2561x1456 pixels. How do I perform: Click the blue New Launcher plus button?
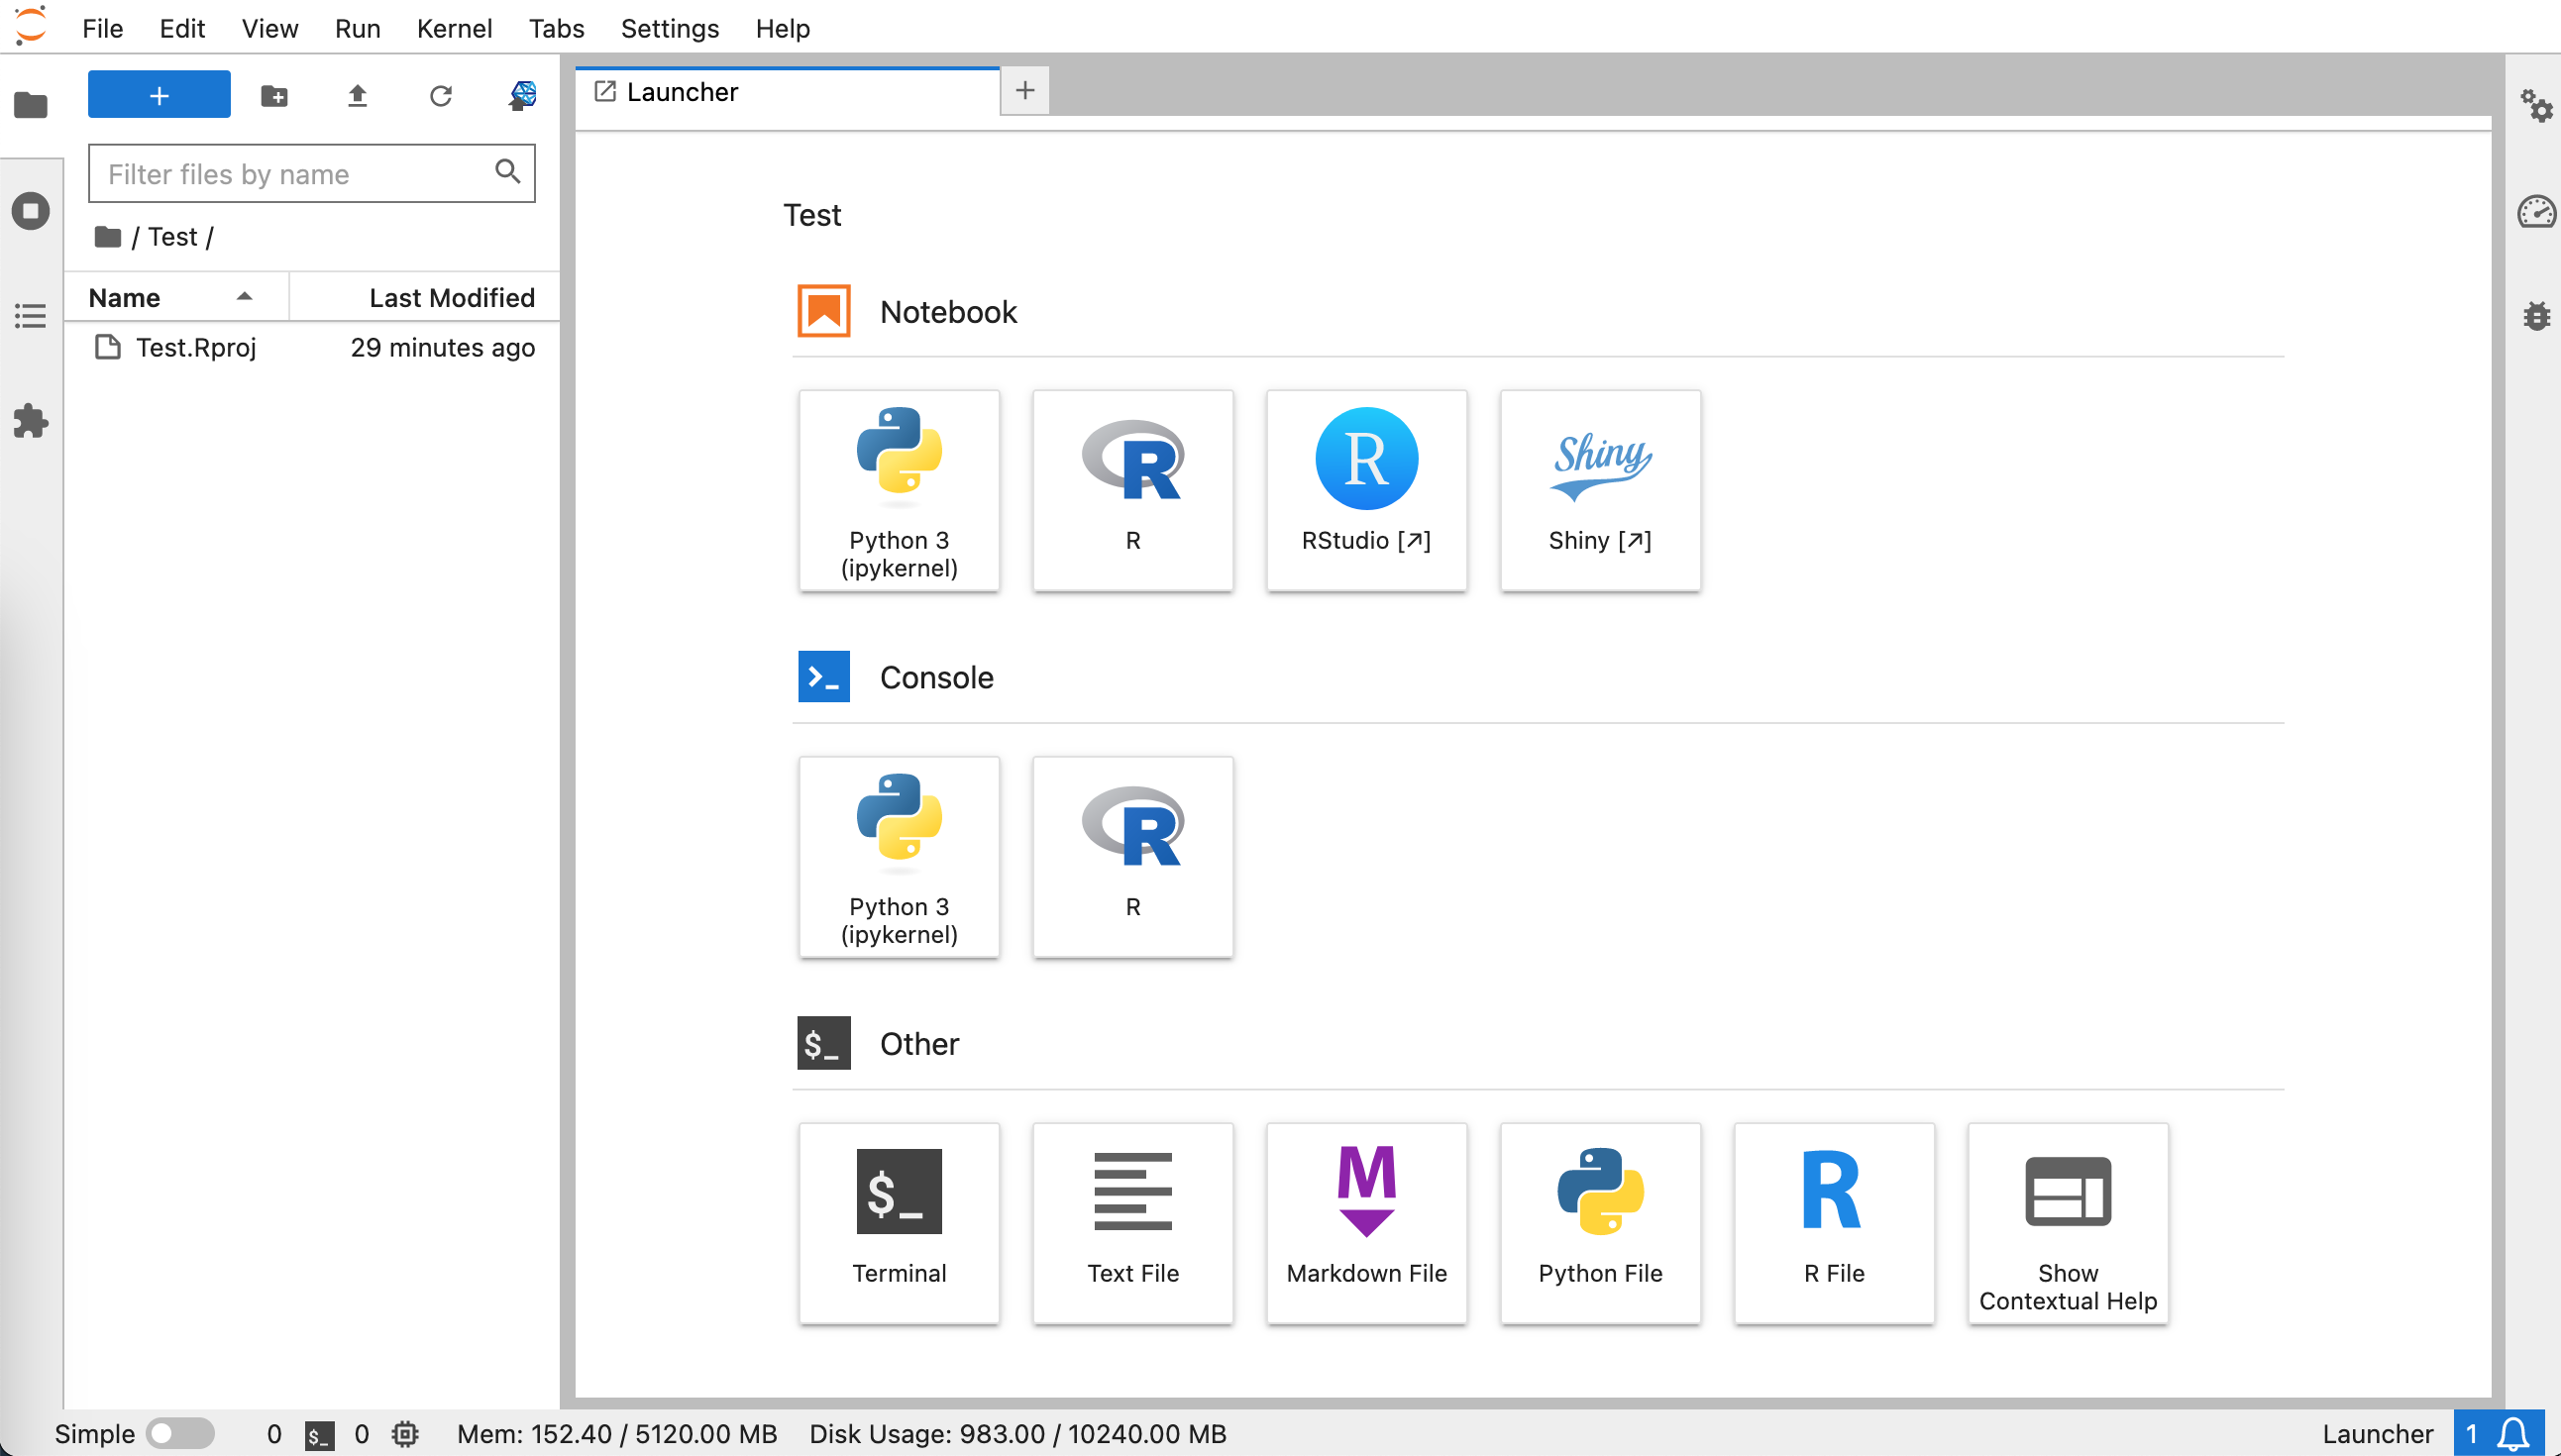point(159,95)
